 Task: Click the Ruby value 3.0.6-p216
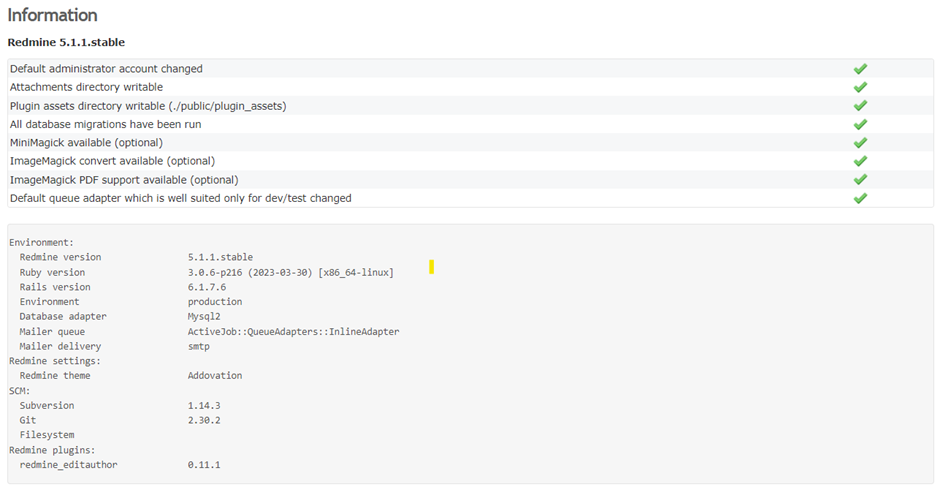coord(291,272)
